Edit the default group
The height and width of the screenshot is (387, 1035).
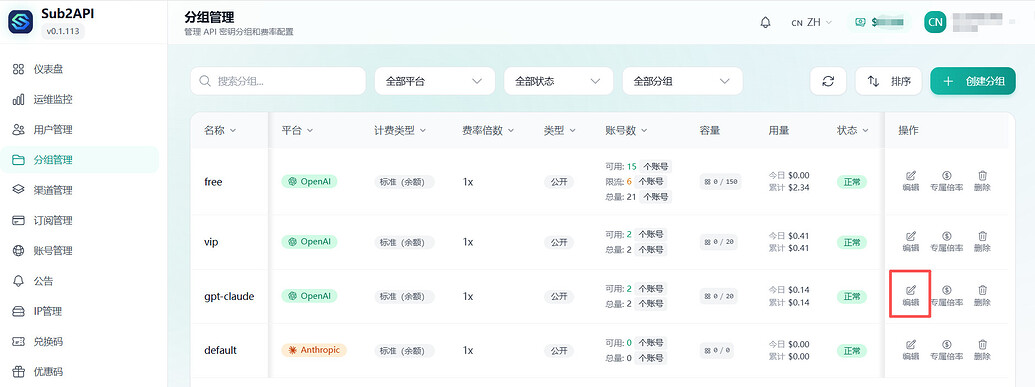click(911, 350)
